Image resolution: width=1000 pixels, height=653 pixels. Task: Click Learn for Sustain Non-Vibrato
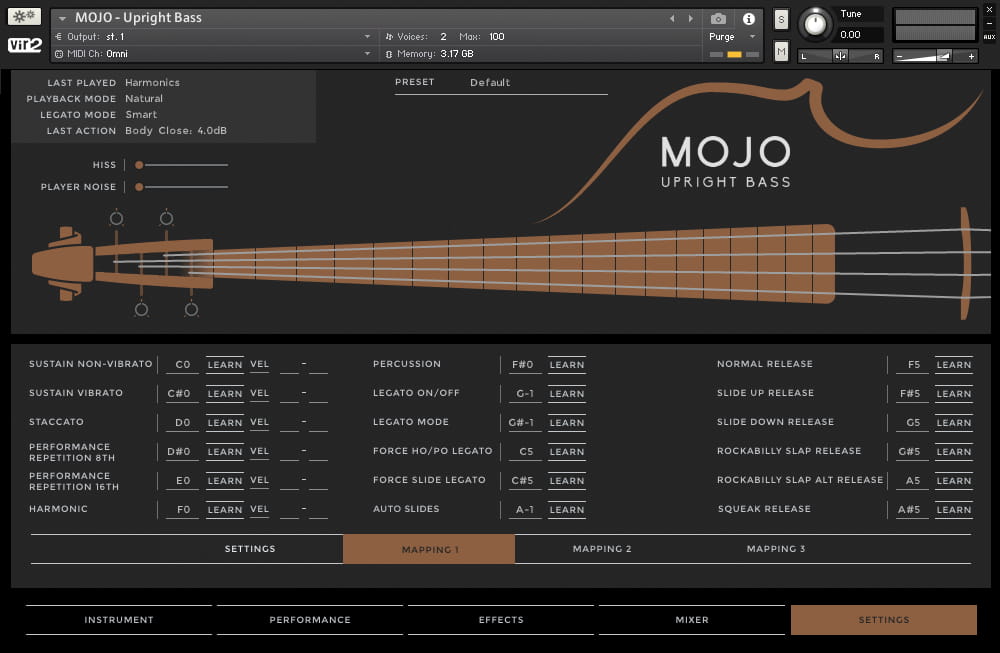coord(224,365)
